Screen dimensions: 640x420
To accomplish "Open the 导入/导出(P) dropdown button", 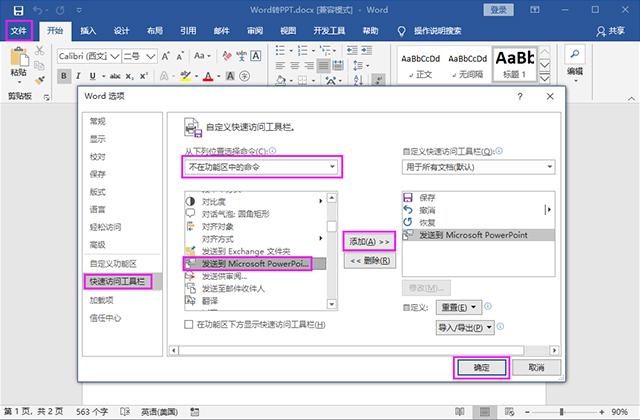I will coord(465,327).
